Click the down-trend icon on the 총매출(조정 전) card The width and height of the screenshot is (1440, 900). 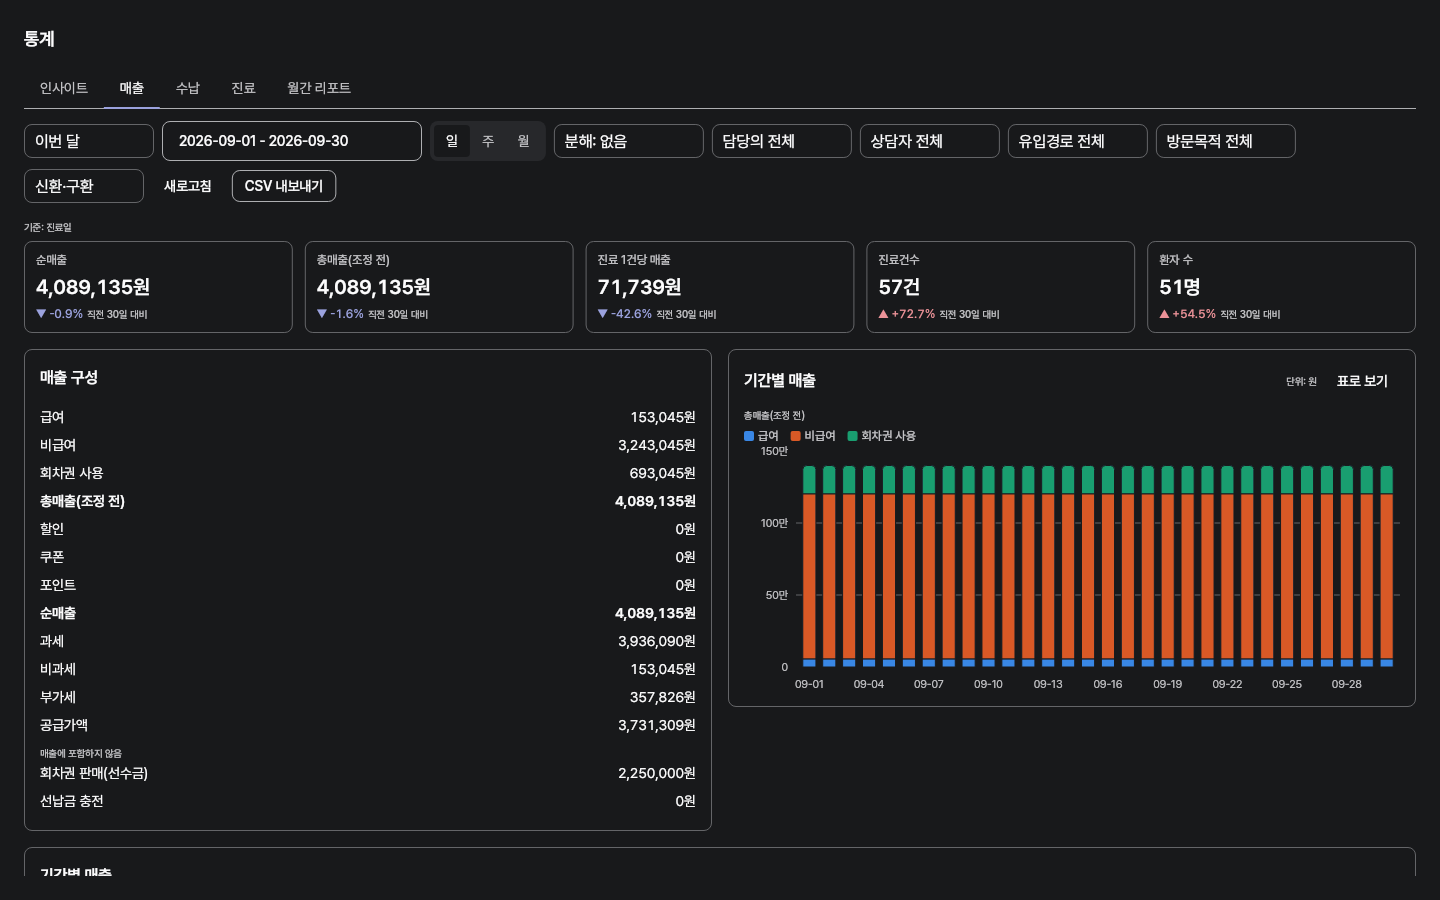[x=322, y=314]
